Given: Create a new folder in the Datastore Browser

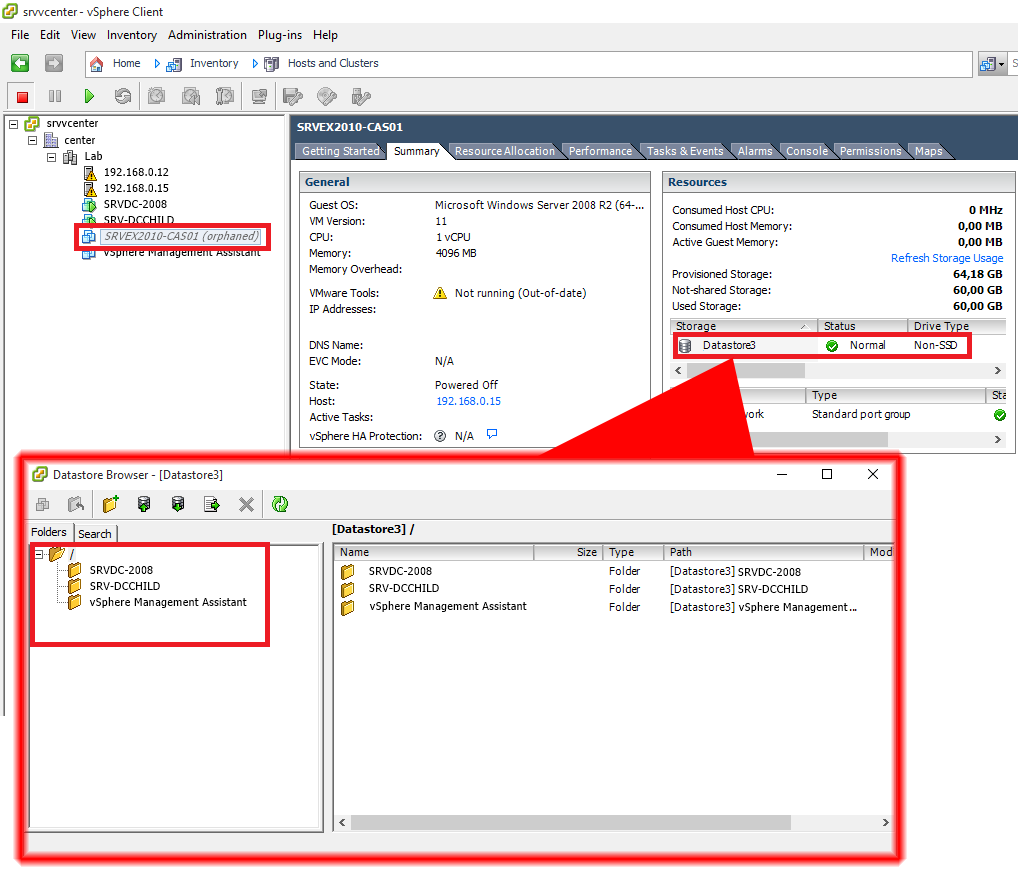Looking at the screenshot, I should [x=110, y=504].
